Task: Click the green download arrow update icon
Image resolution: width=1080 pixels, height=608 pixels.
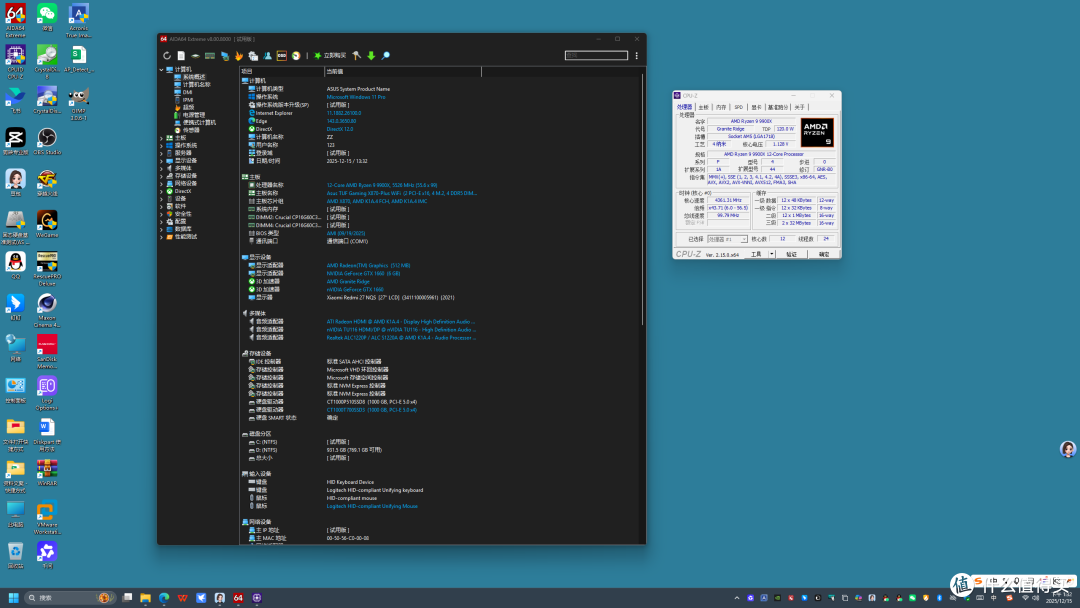Action: [371, 56]
